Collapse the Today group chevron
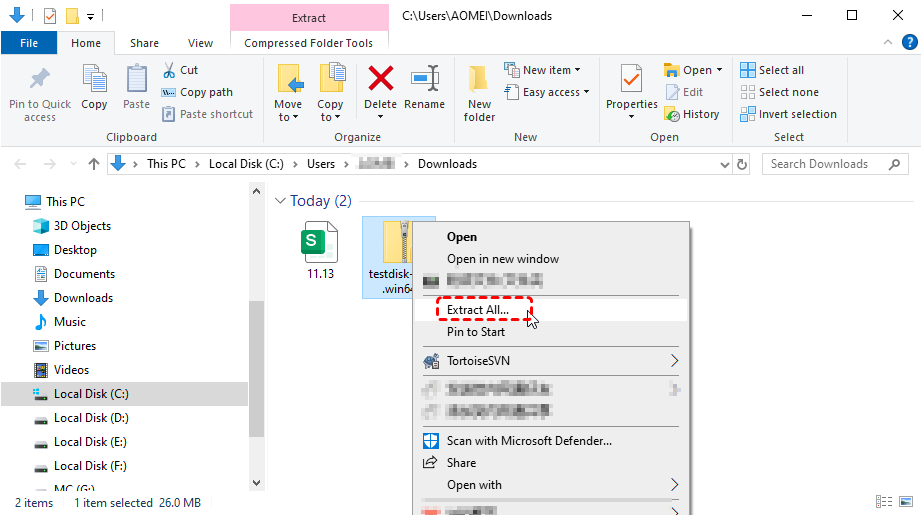Image resolution: width=922 pixels, height=515 pixels. (281, 201)
